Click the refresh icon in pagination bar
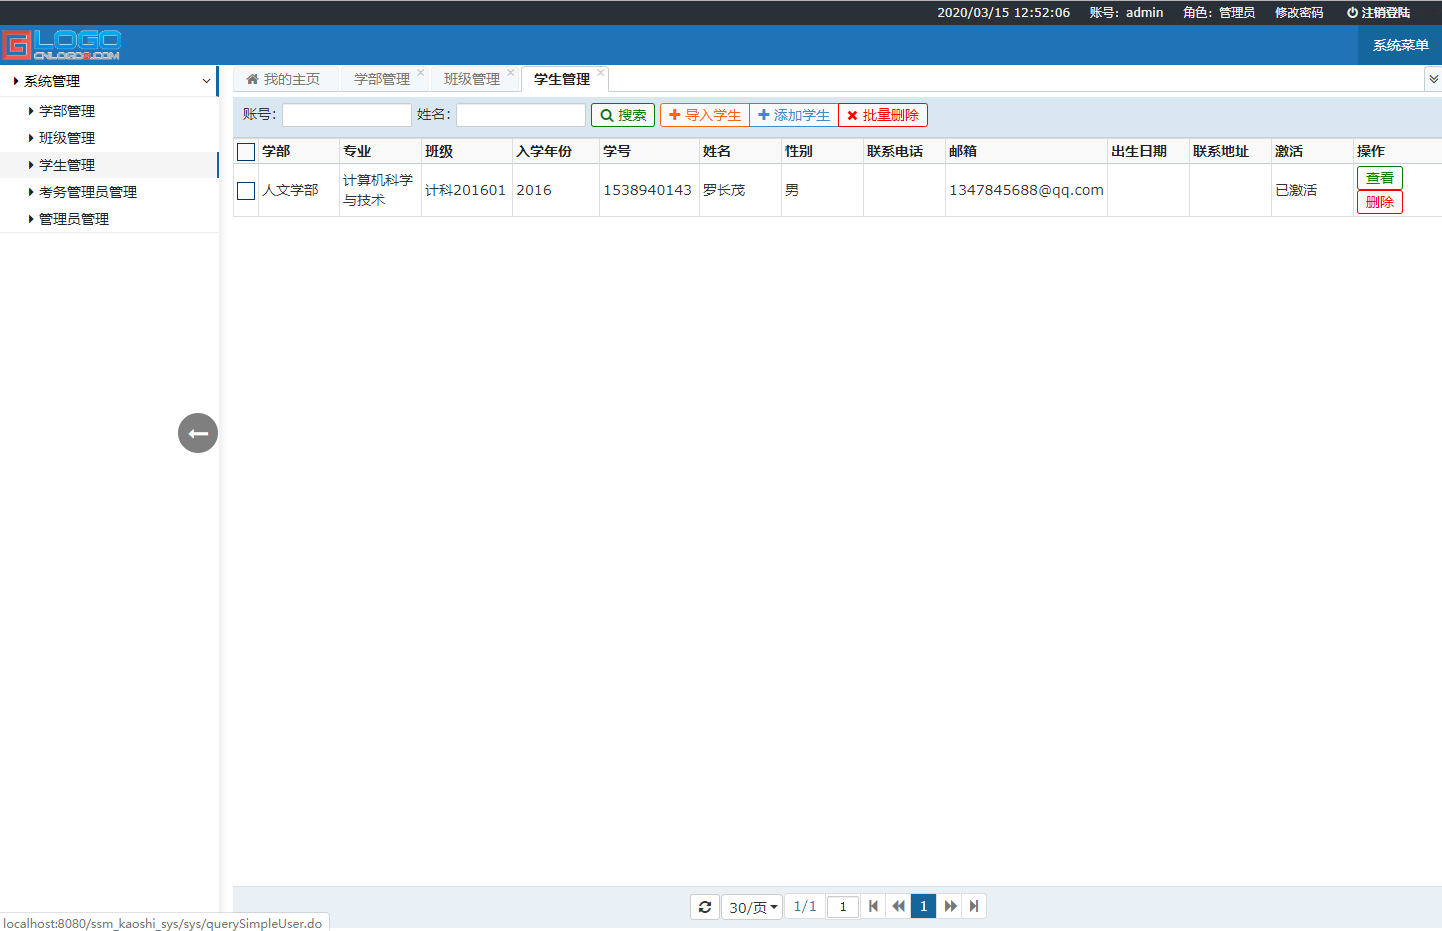 (705, 906)
